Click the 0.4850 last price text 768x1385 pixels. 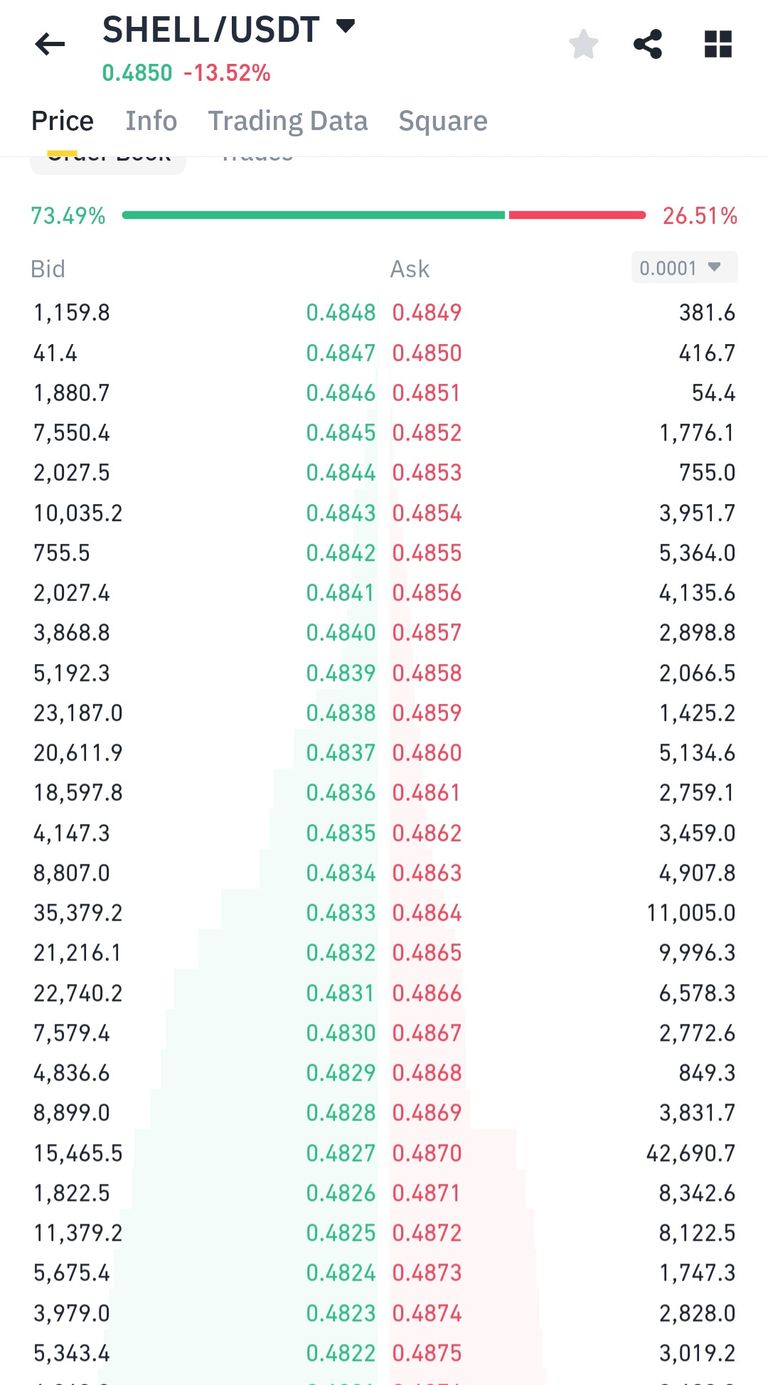[137, 73]
